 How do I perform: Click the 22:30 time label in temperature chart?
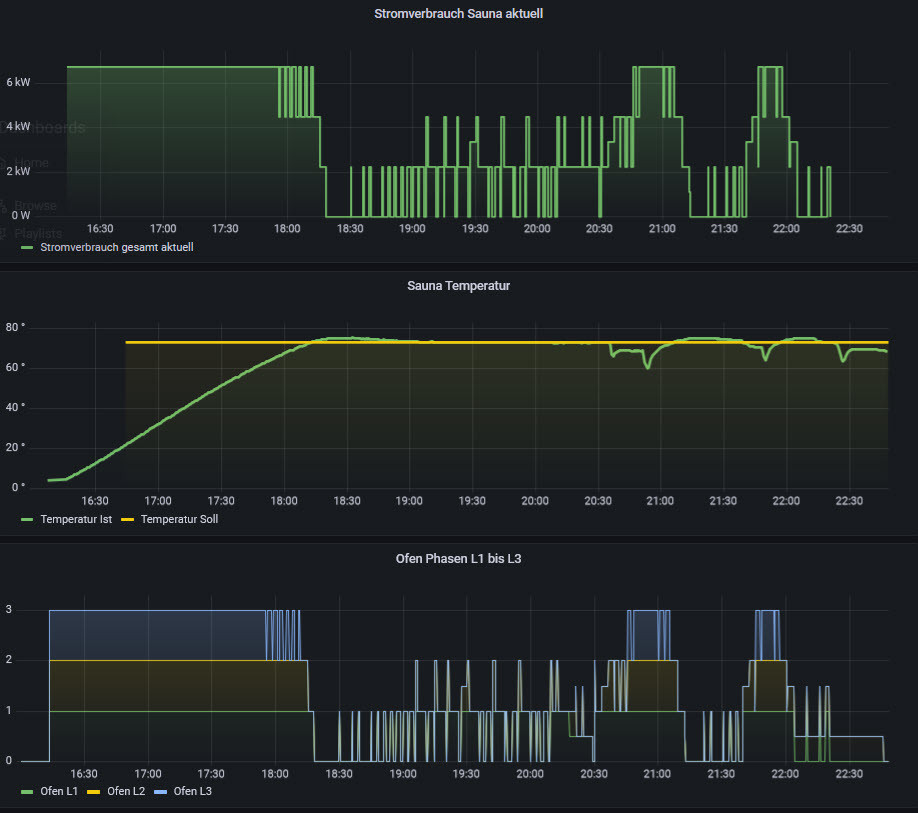click(849, 501)
